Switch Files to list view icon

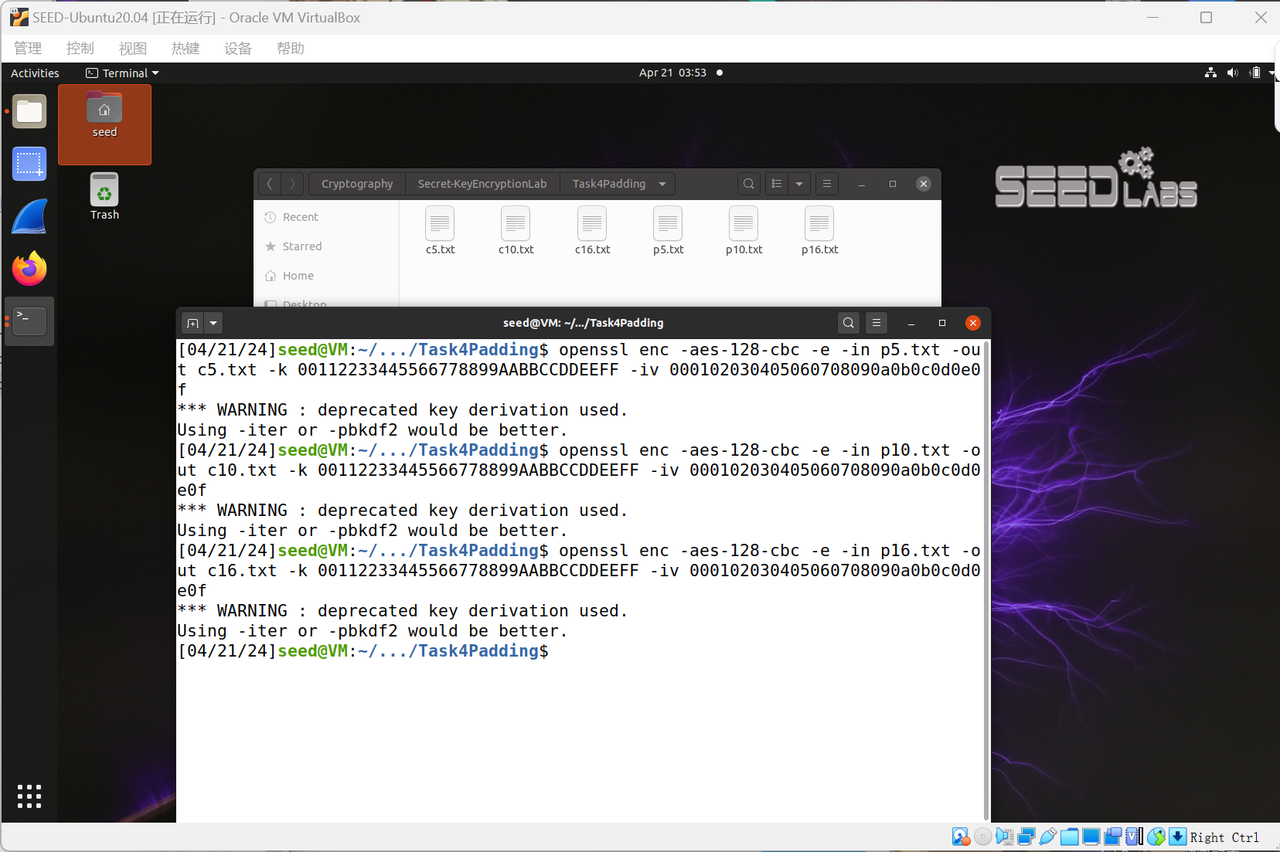[777, 184]
